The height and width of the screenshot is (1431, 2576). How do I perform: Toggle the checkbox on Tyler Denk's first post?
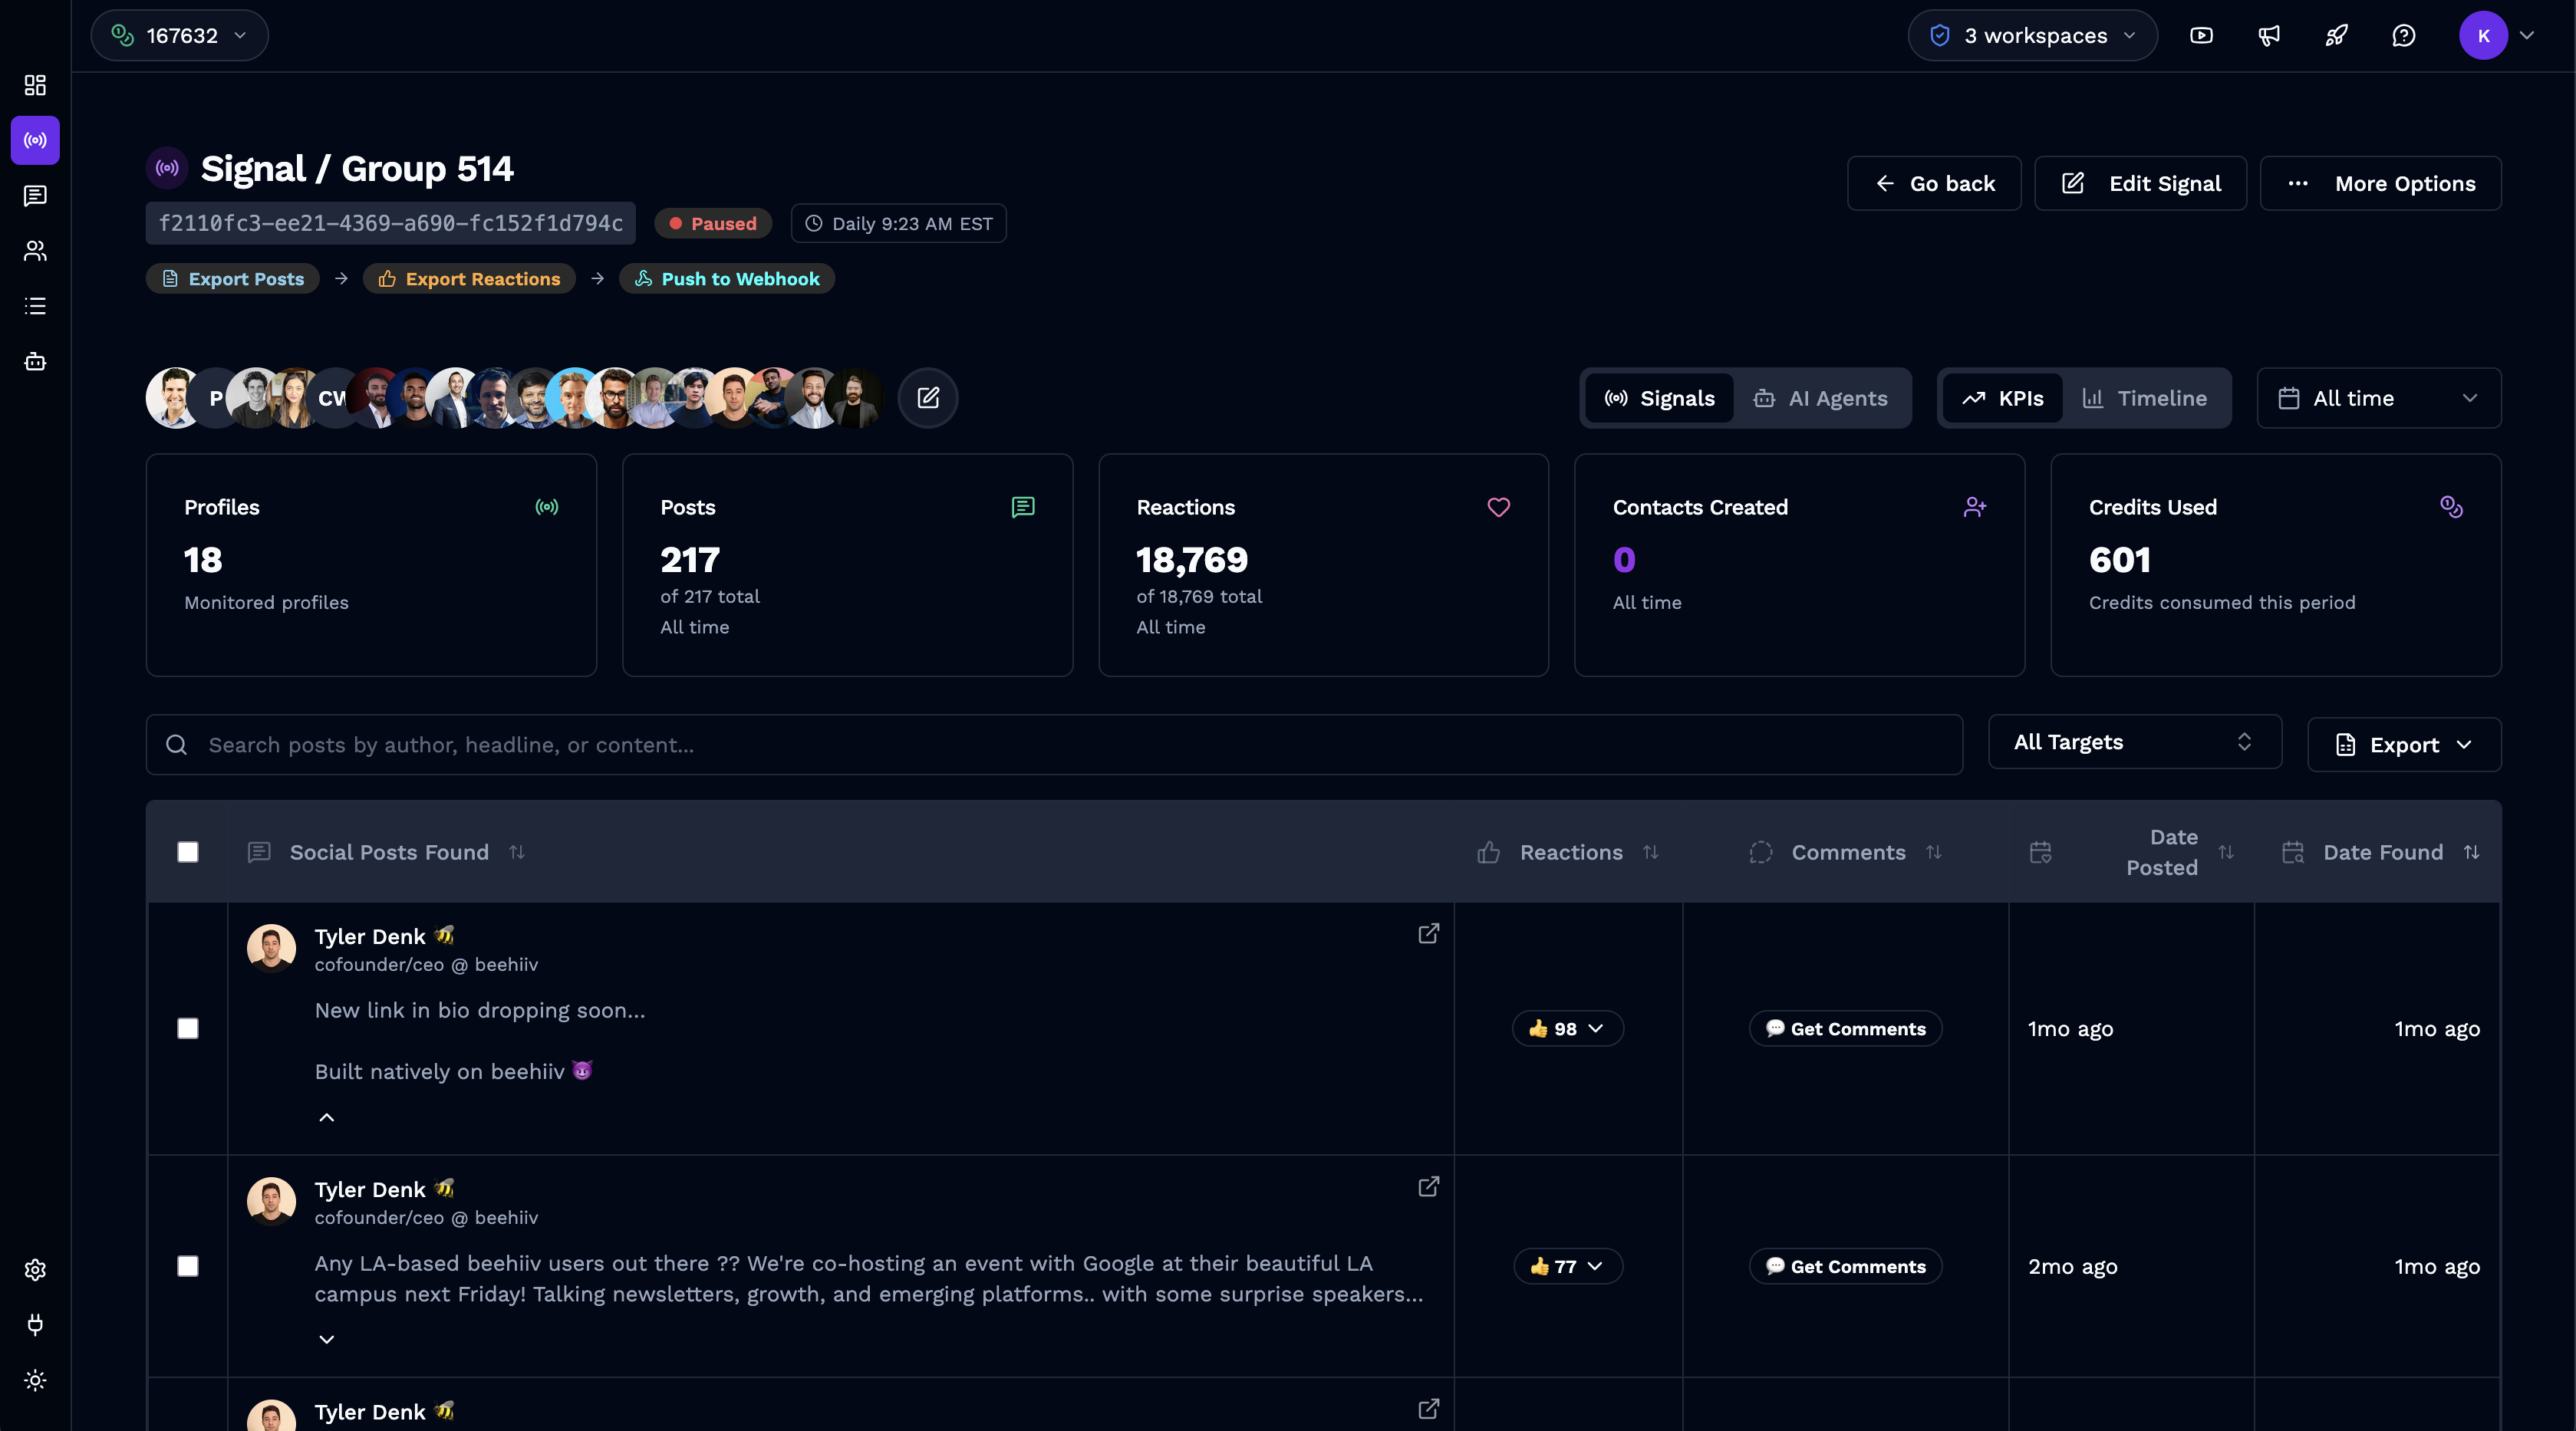[x=188, y=1027]
